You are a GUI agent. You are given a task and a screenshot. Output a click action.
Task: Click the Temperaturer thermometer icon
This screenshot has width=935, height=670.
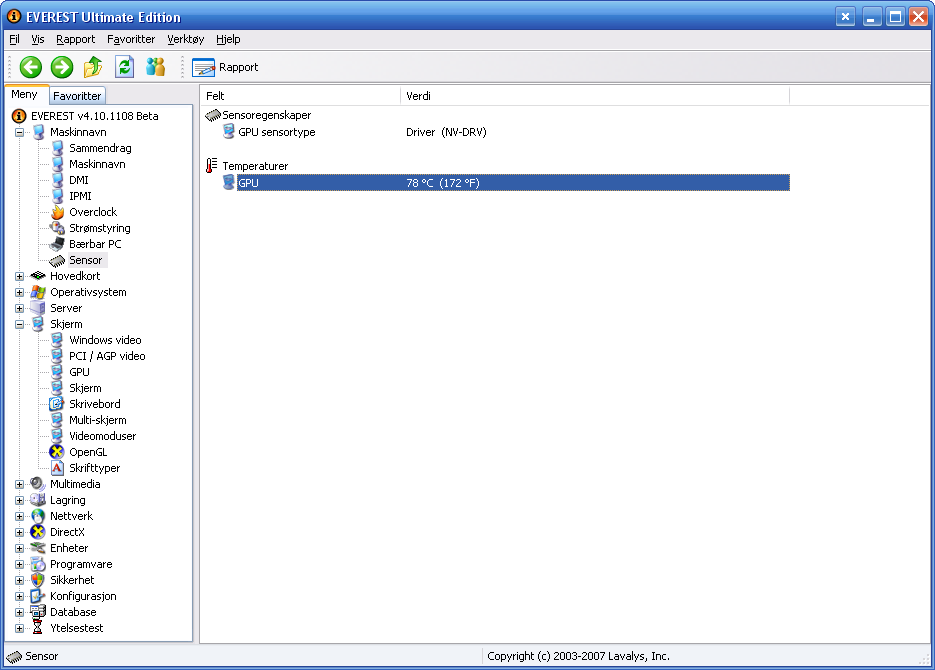click(212, 166)
